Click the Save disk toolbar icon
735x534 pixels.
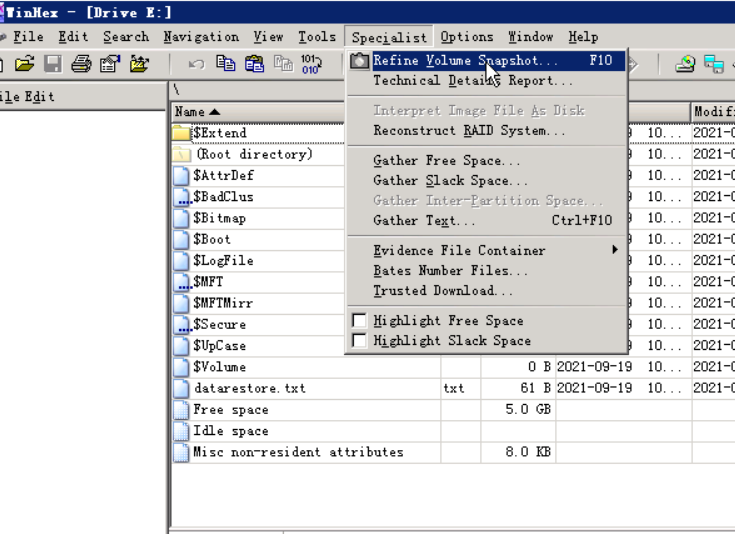click(53, 64)
